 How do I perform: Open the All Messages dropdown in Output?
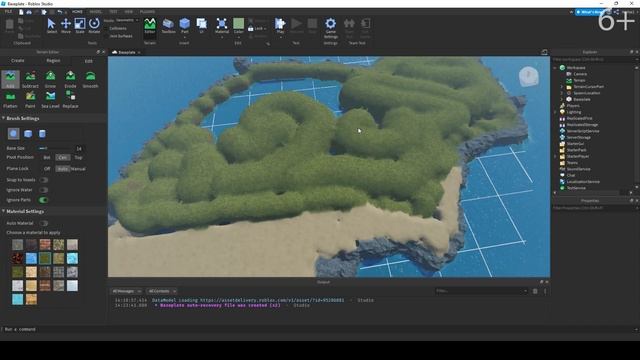(127, 291)
